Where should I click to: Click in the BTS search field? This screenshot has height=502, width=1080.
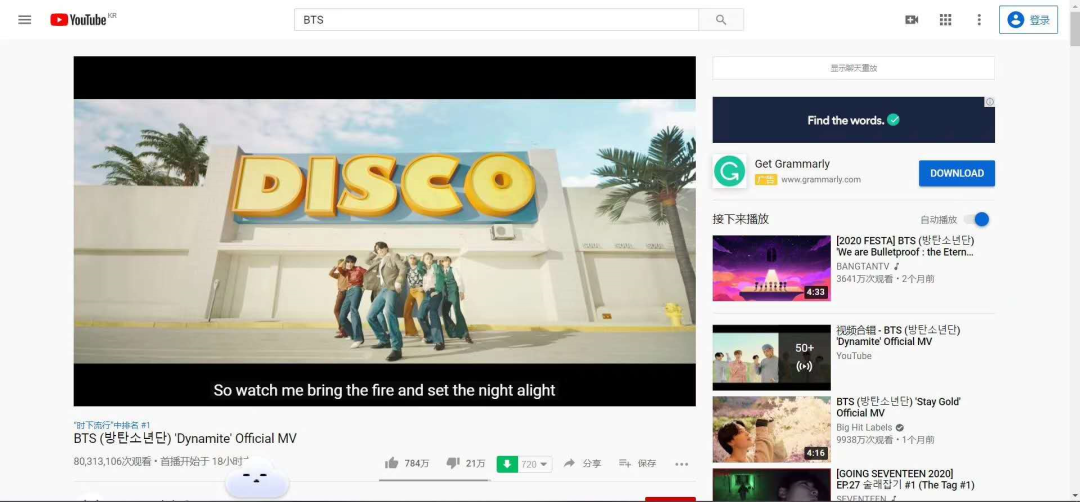click(x=496, y=20)
